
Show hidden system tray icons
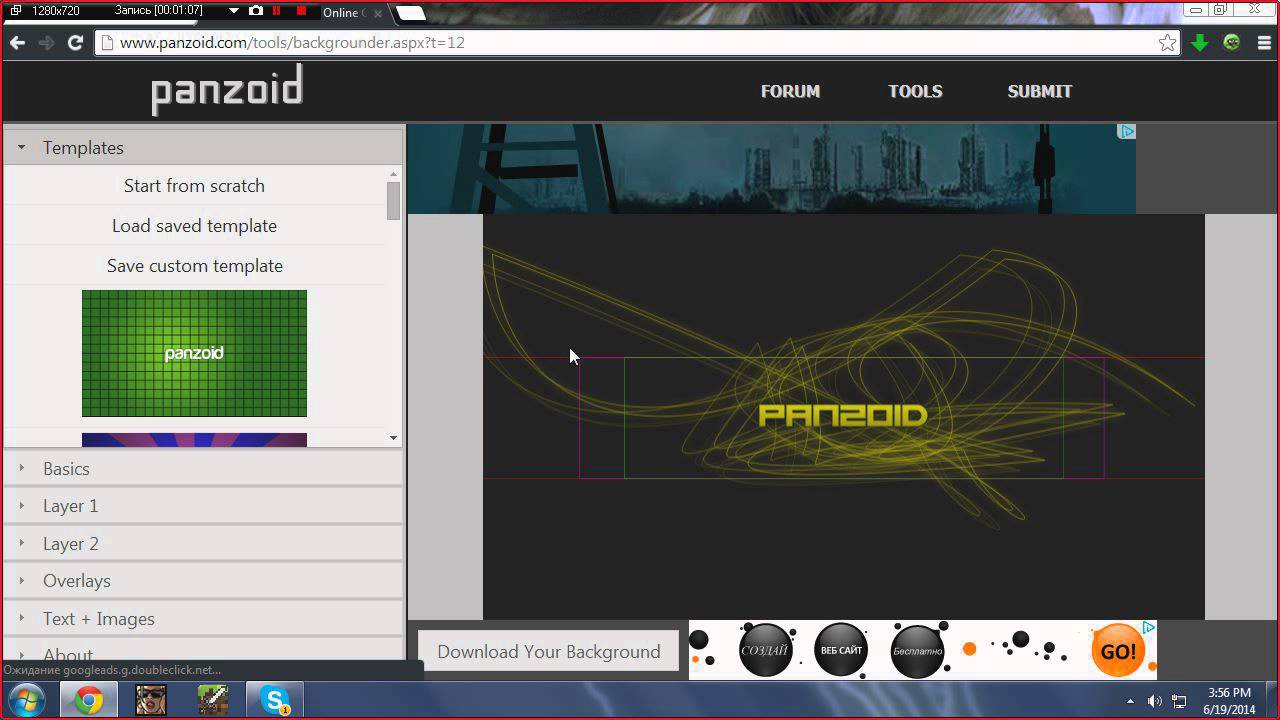point(1131,701)
